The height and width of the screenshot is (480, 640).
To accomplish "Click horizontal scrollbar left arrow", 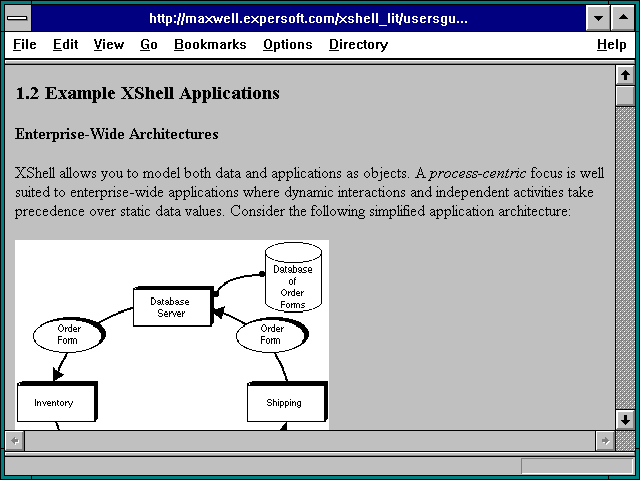I will coord(15,441).
